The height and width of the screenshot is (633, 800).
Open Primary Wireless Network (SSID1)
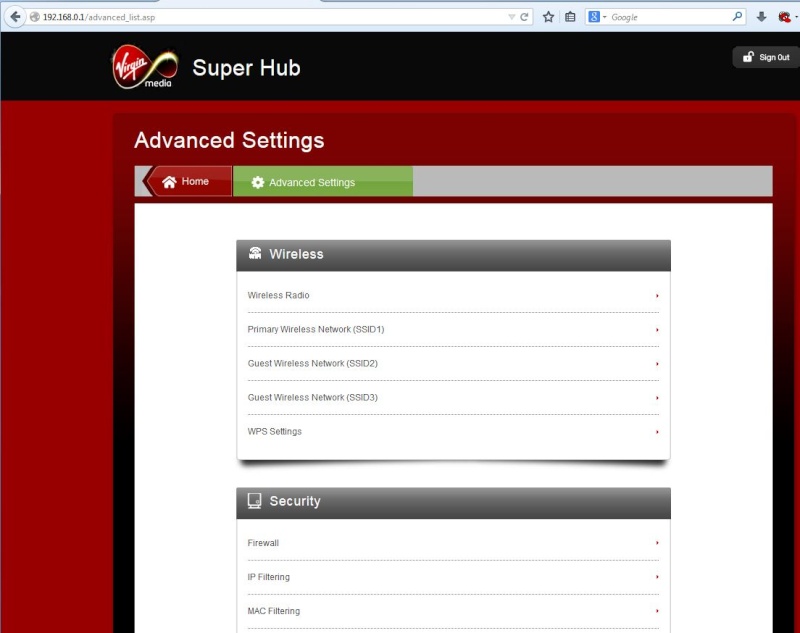(x=453, y=330)
